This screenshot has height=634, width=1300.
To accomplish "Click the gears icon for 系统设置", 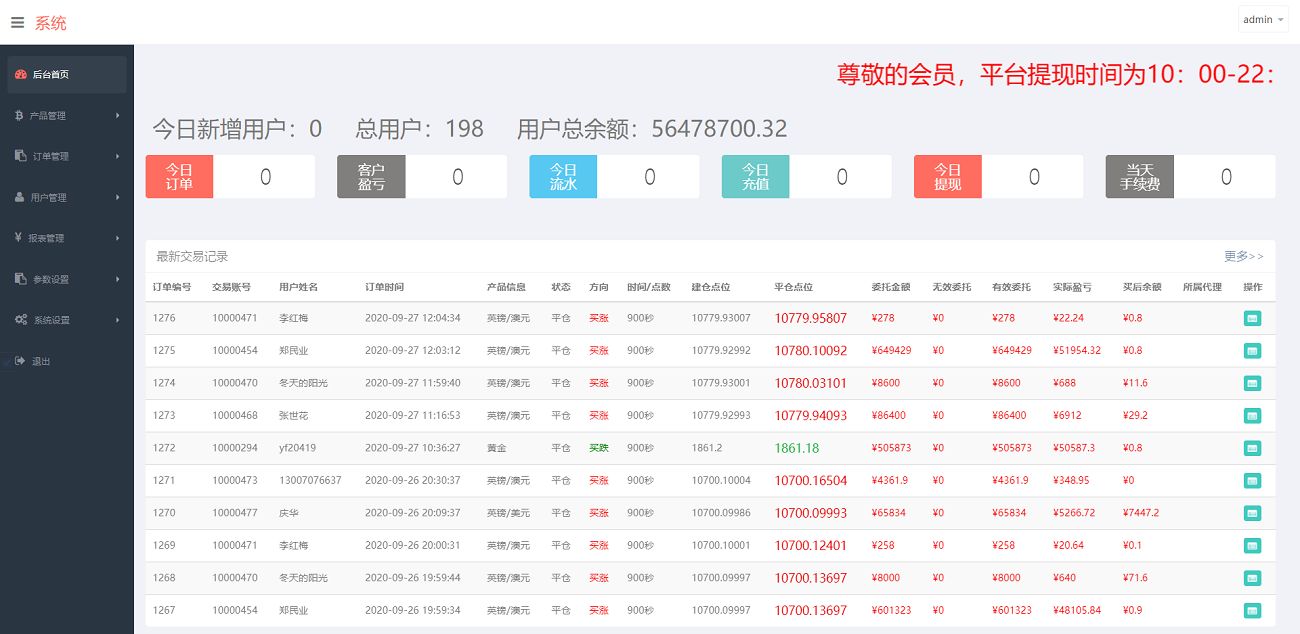I will (20, 320).
